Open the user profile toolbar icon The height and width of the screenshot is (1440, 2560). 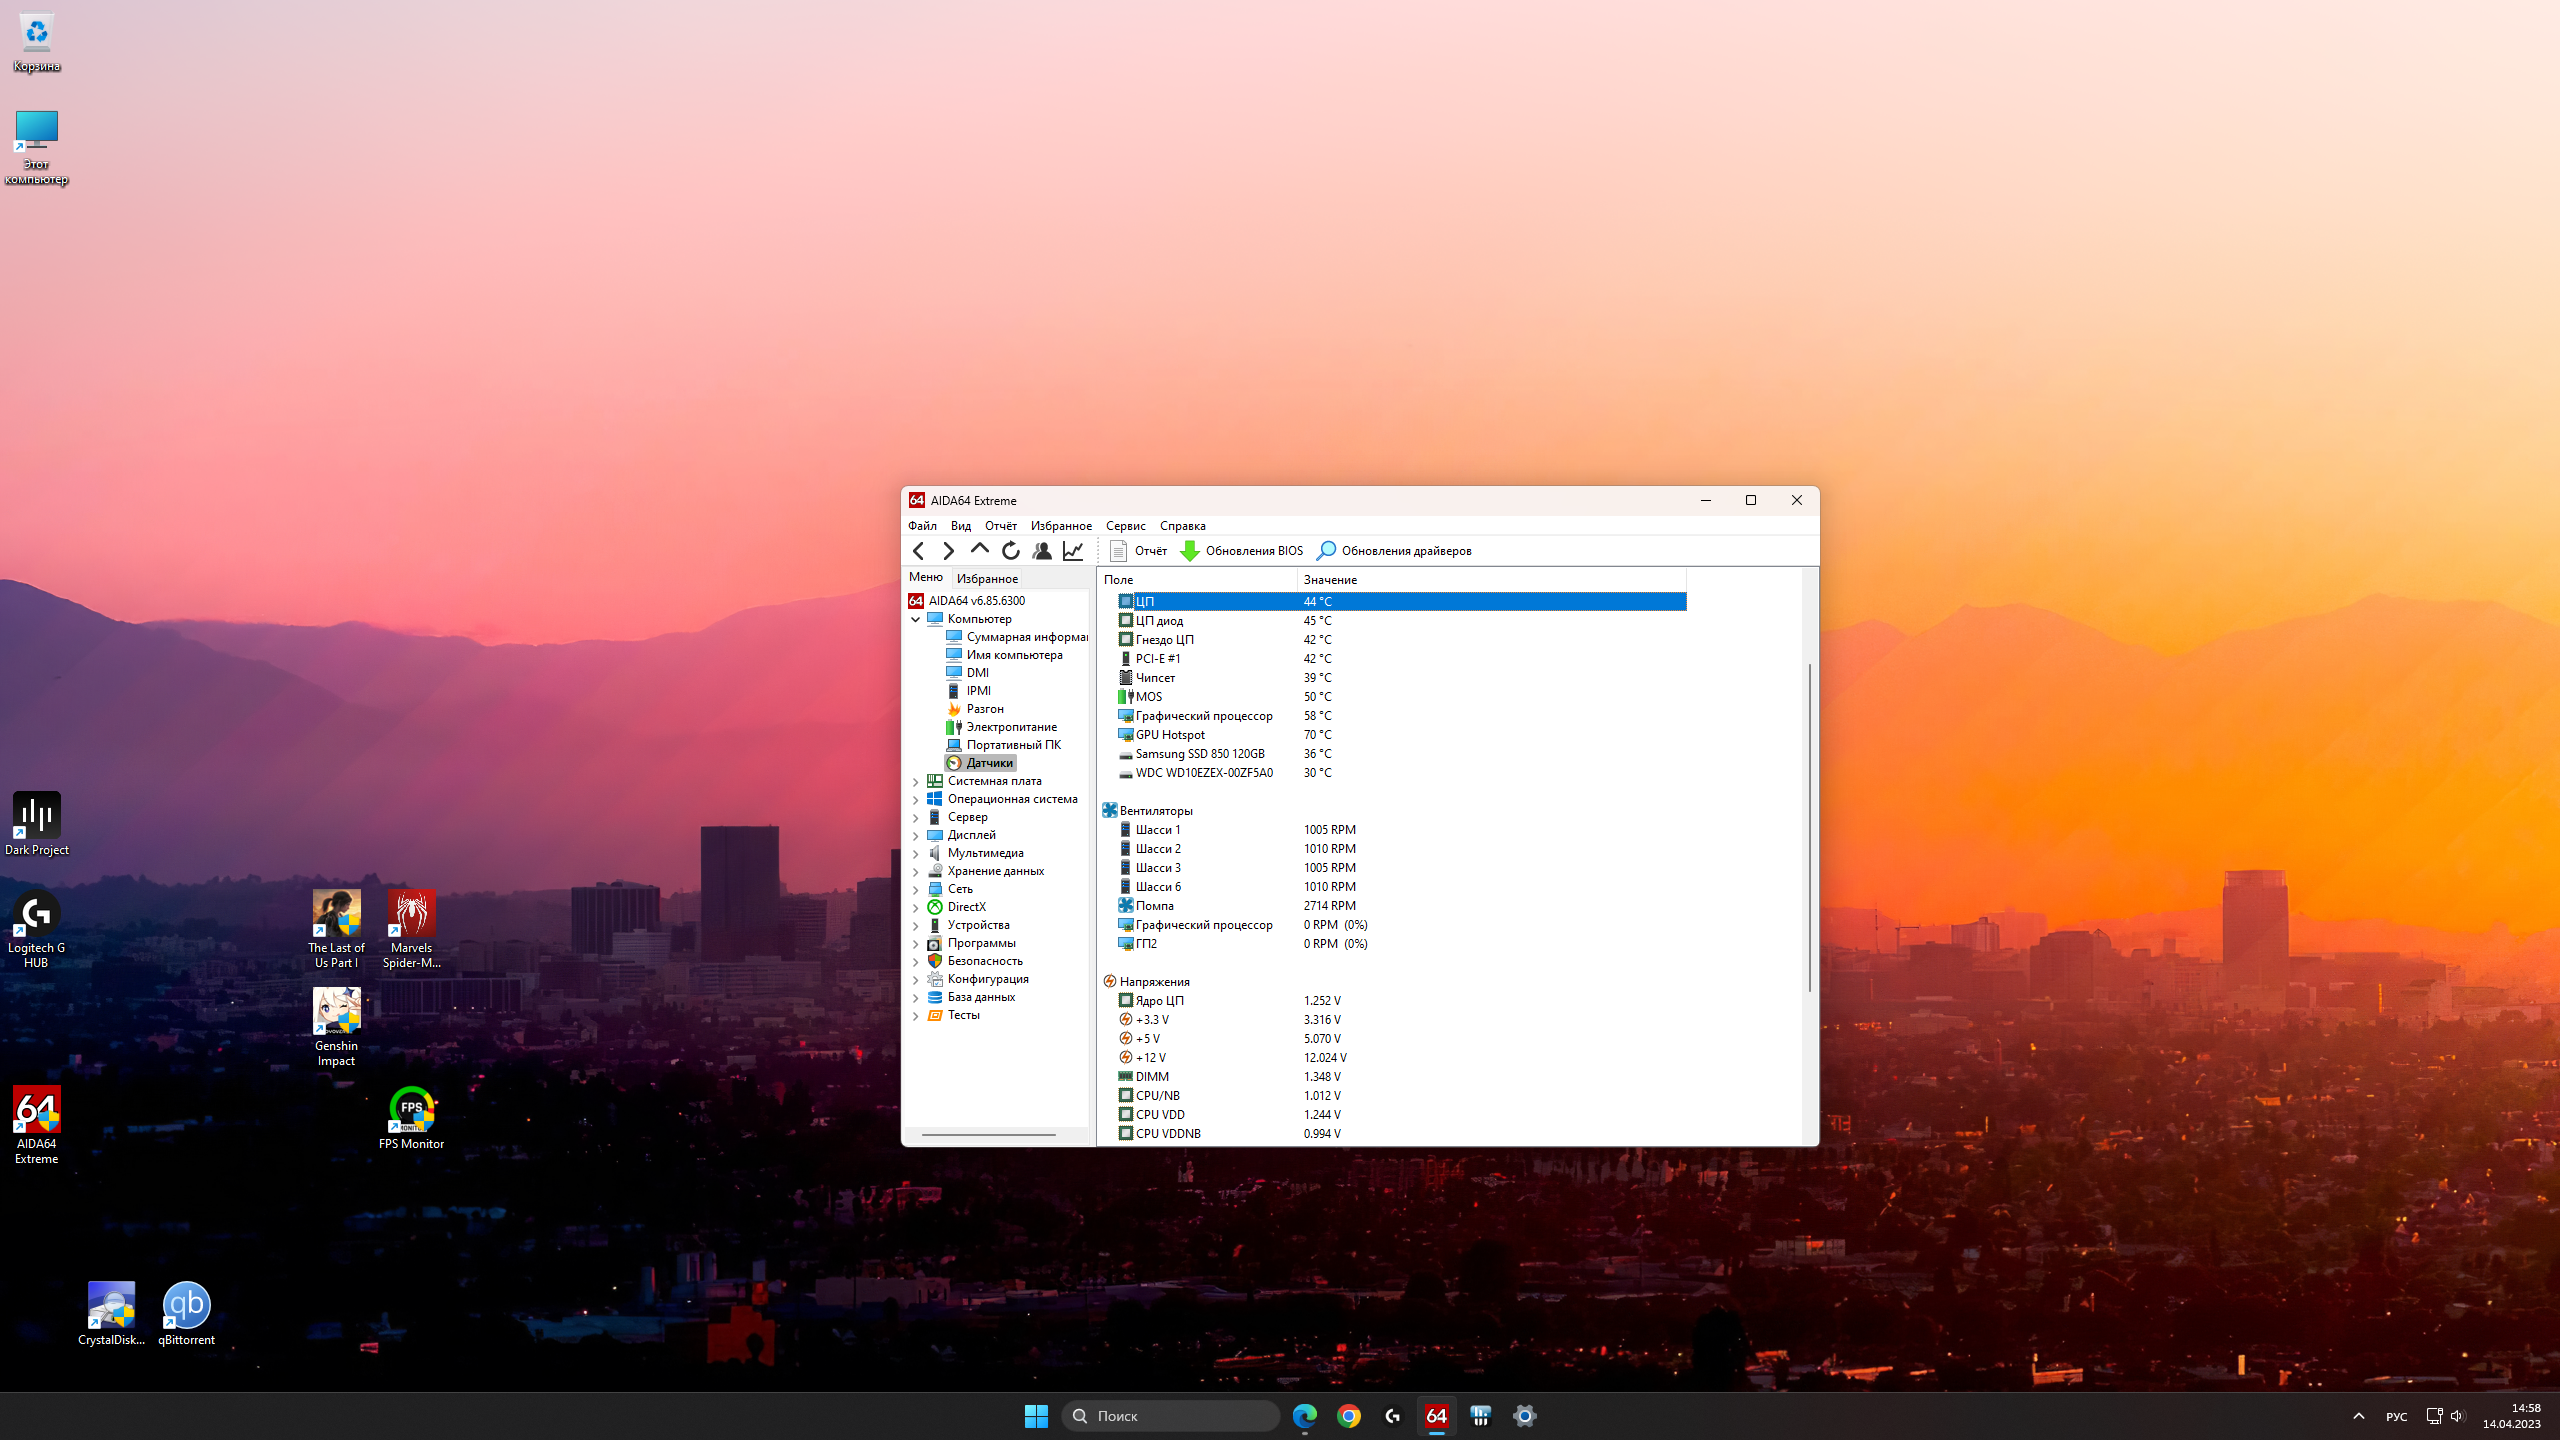1042,550
